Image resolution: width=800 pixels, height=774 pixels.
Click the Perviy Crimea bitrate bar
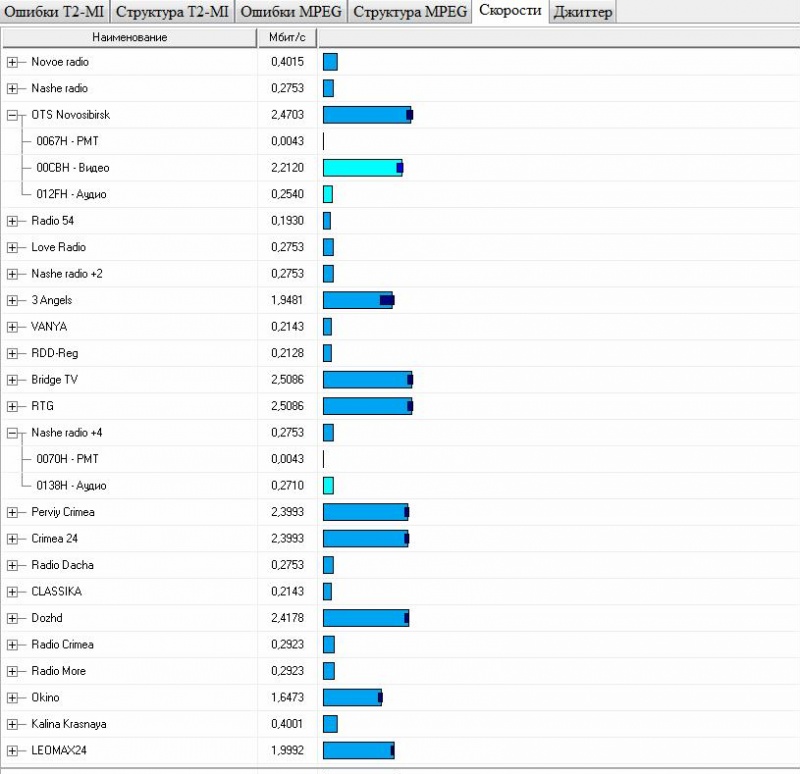[x=365, y=512]
